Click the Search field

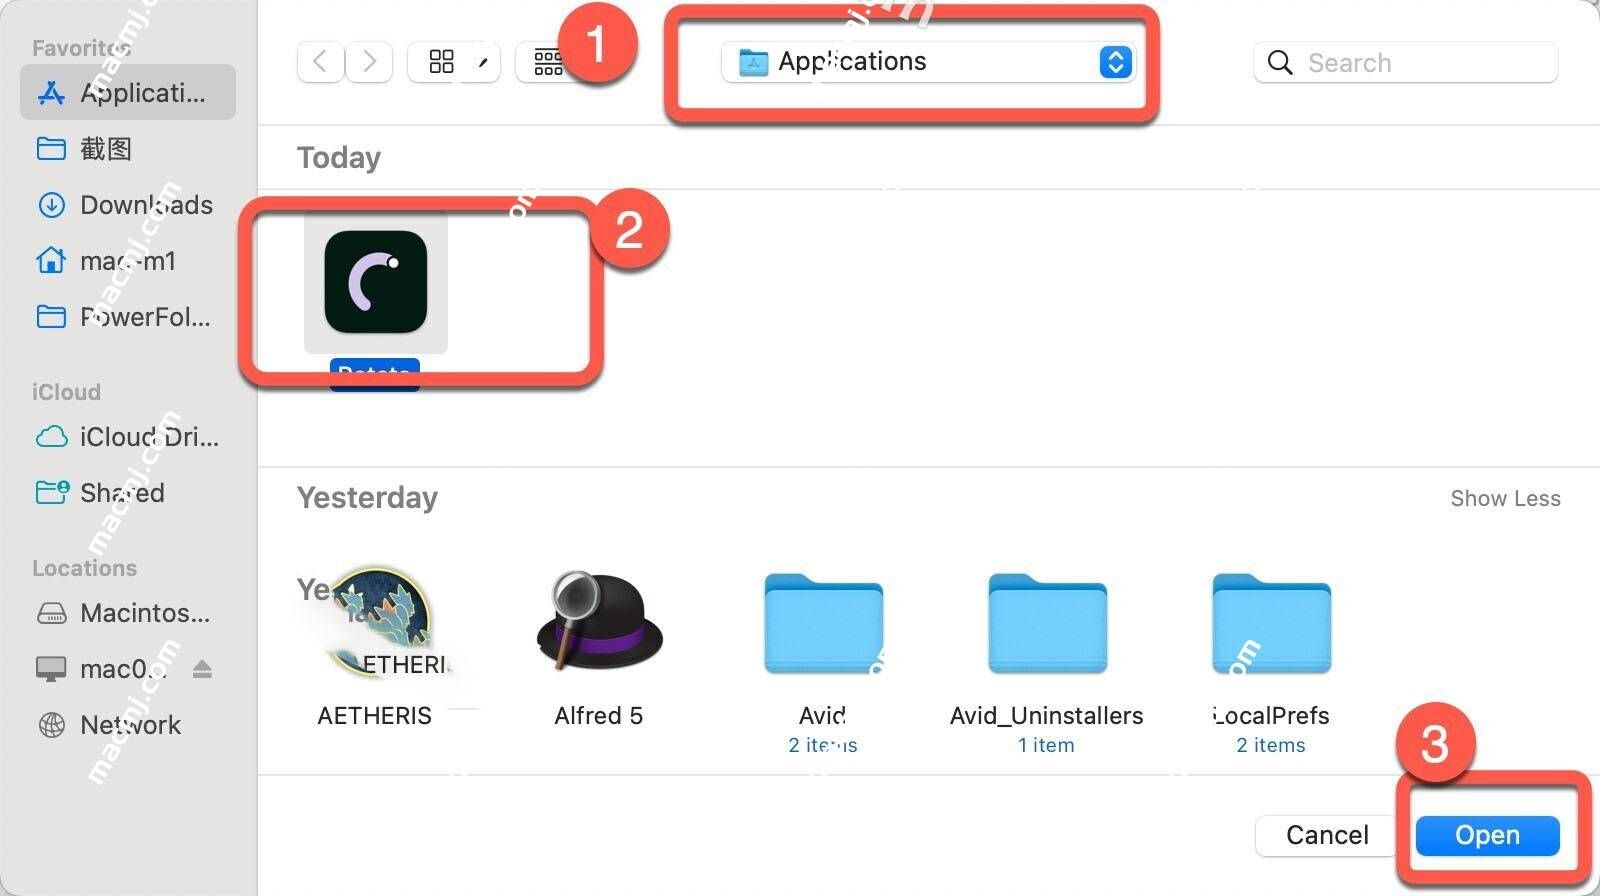pyautogui.click(x=1405, y=62)
